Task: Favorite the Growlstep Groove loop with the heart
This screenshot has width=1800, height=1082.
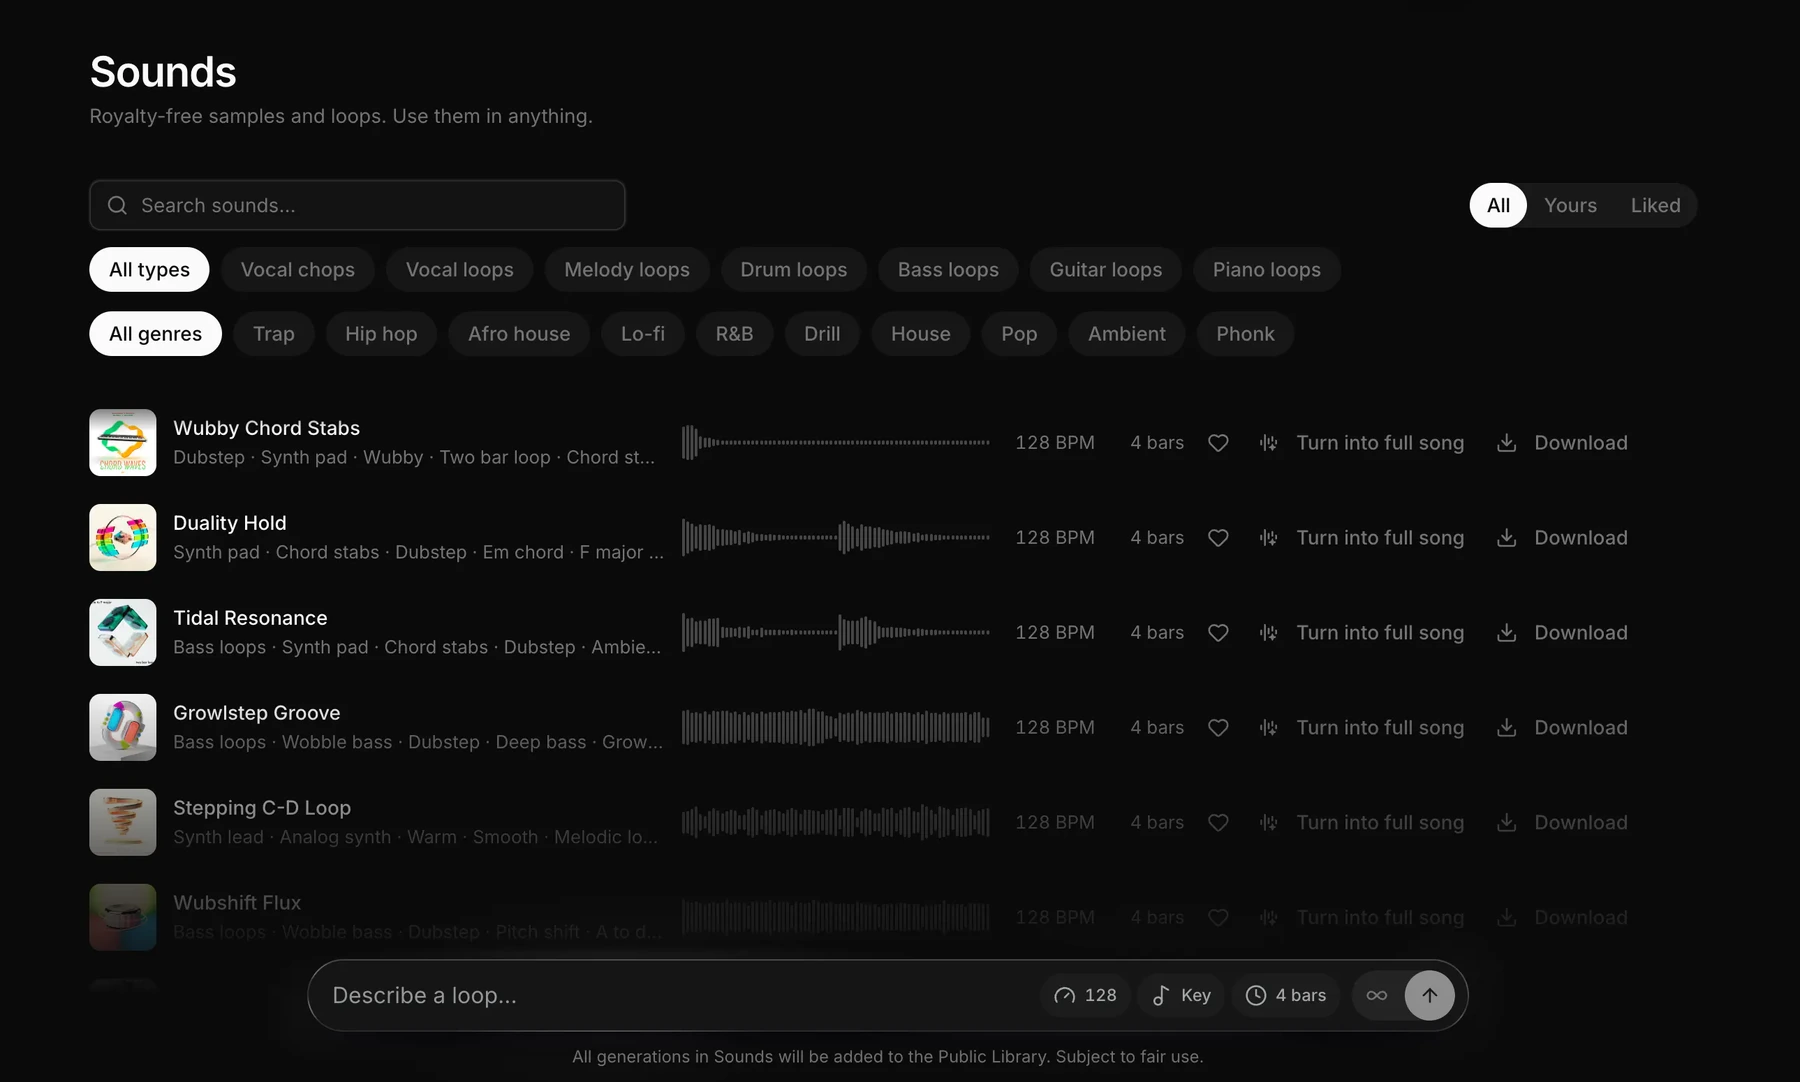Action: pos(1218,728)
